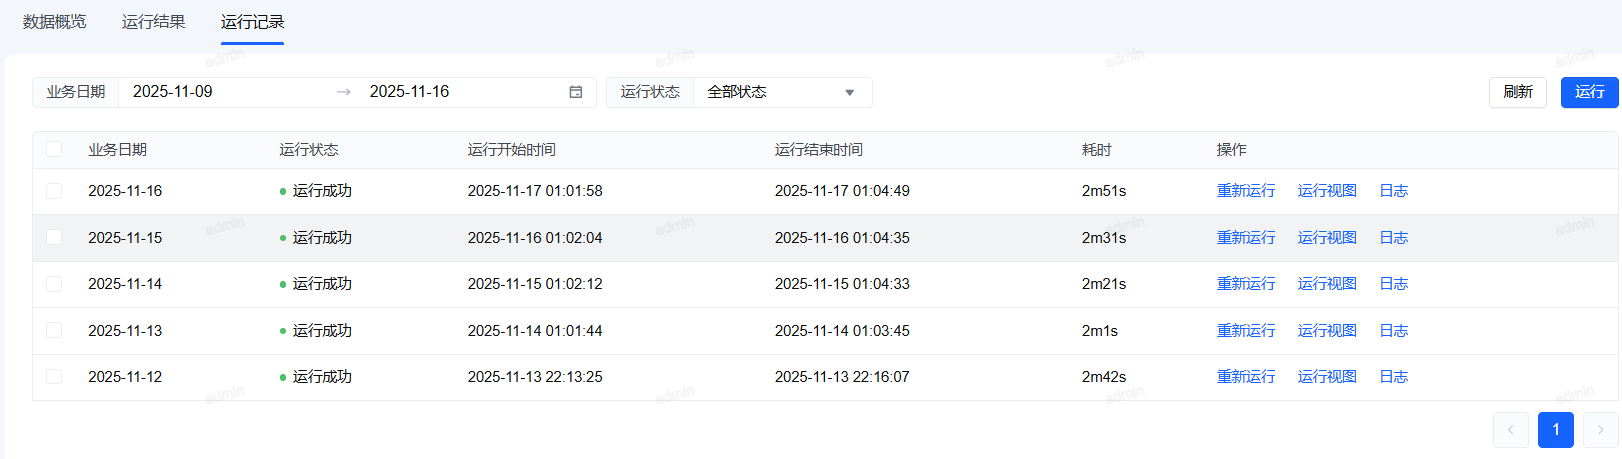Click 重新运行 for 2025-11-15

(x=1246, y=238)
